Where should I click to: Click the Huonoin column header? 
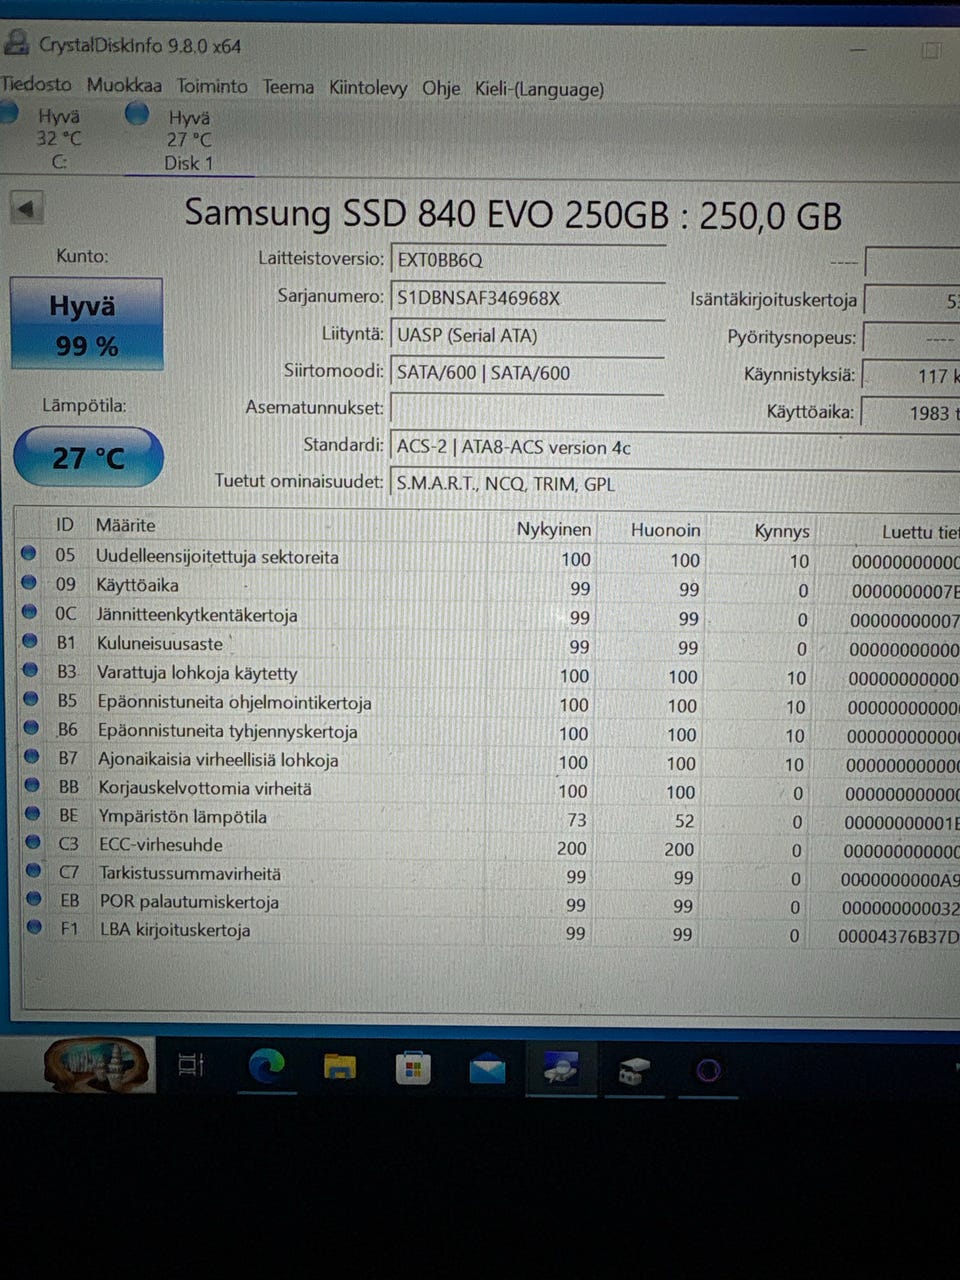(x=665, y=530)
